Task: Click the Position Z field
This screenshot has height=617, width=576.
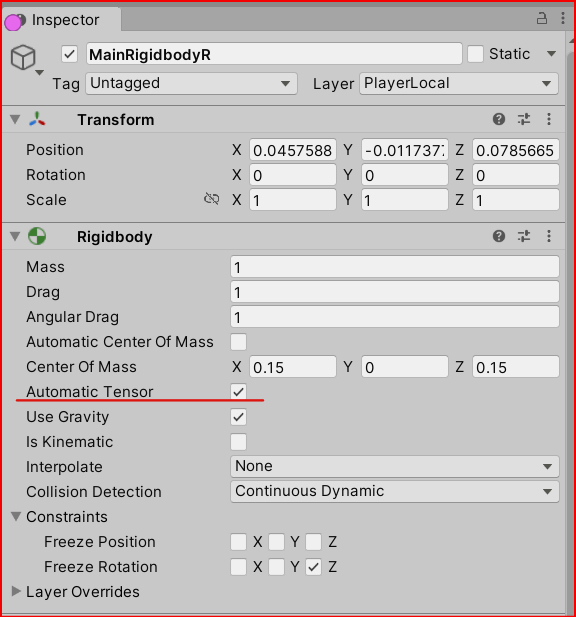Action: click(516, 150)
